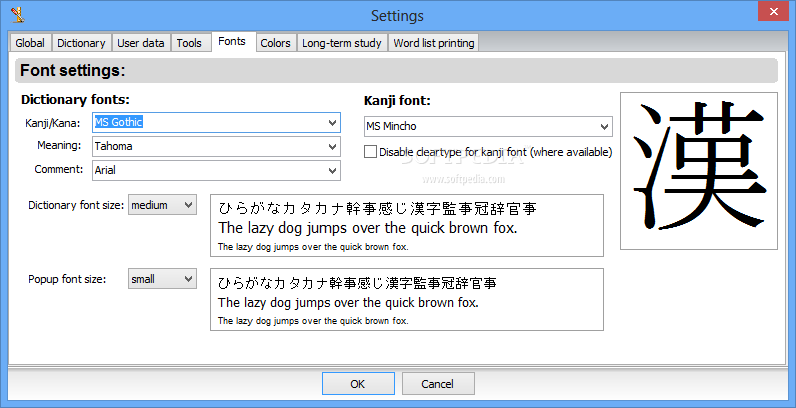Open the Comment font dropdown
Viewport: 796px width, 408px height.
point(216,171)
